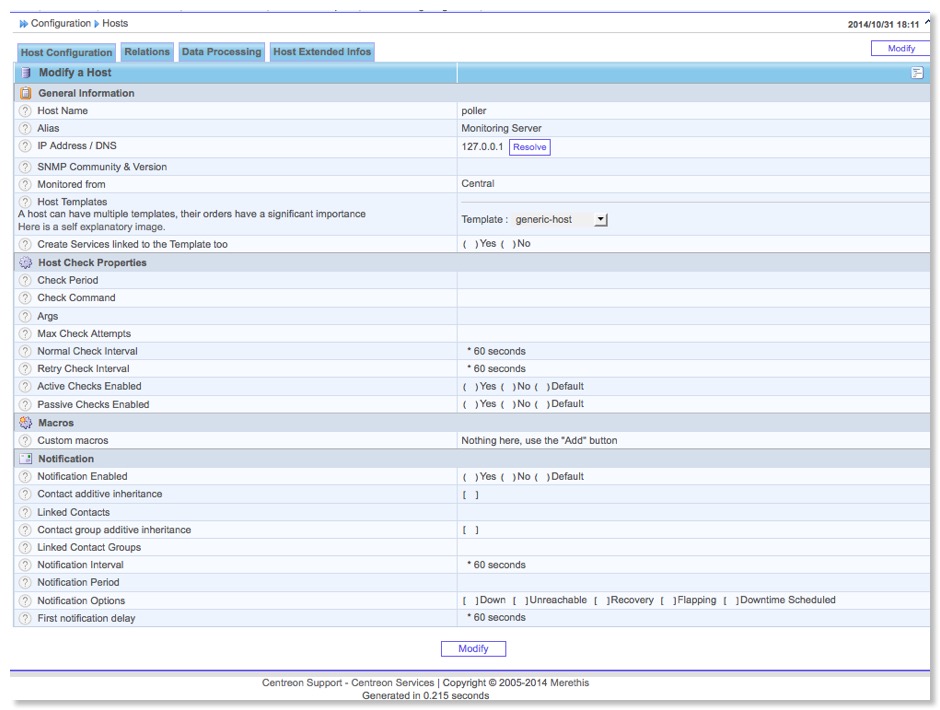The height and width of the screenshot is (710, 940).
Task: Click help icon beside Max Check Attempts
Action: coord(25,334)
